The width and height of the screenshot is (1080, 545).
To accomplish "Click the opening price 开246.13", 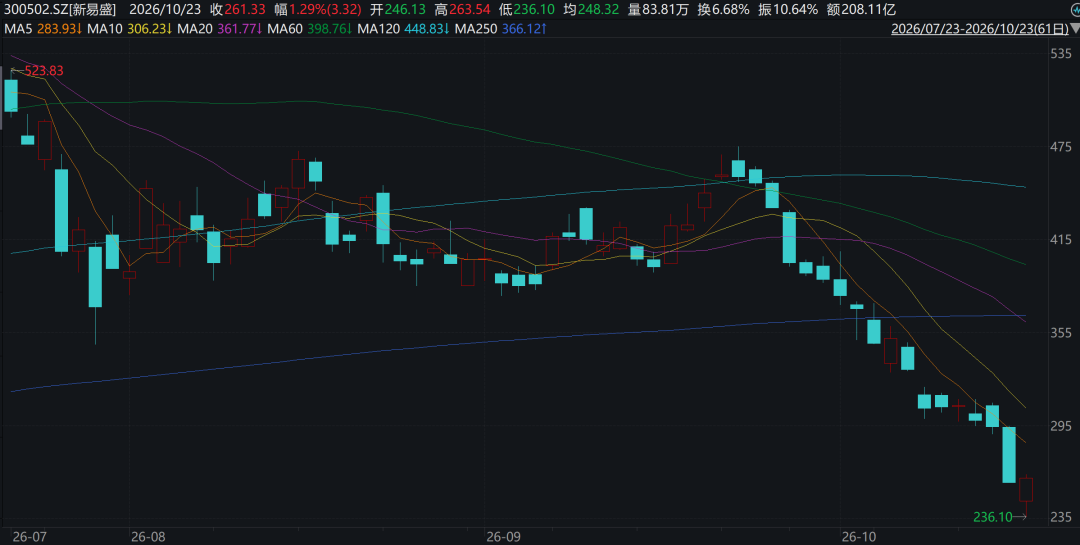I will point(398,10).
